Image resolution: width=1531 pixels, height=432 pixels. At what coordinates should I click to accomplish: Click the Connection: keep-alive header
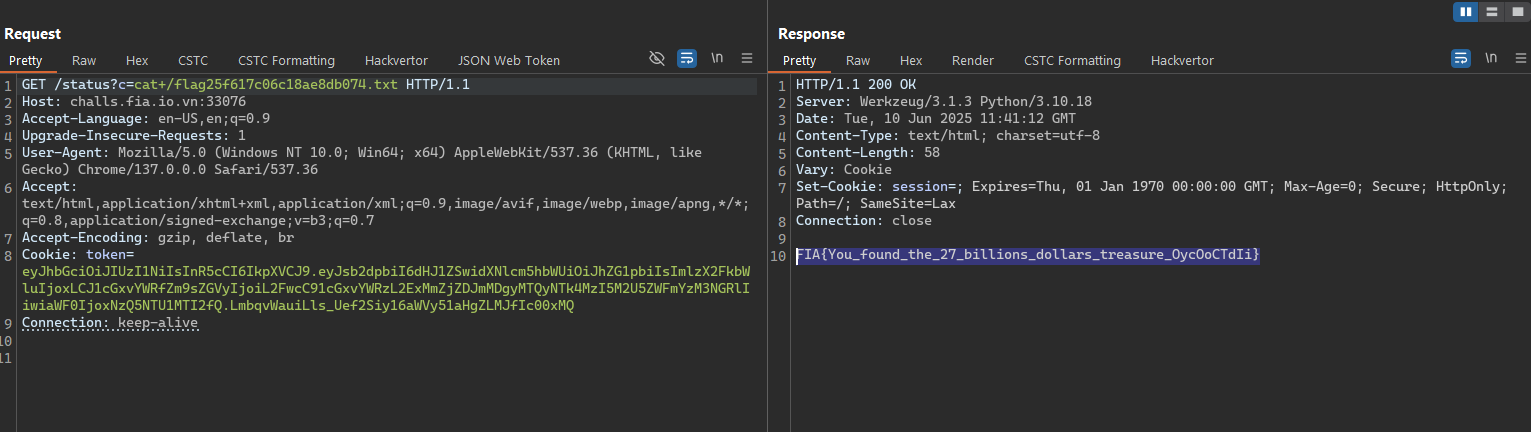pyautogui.click(x=110, y=323)
